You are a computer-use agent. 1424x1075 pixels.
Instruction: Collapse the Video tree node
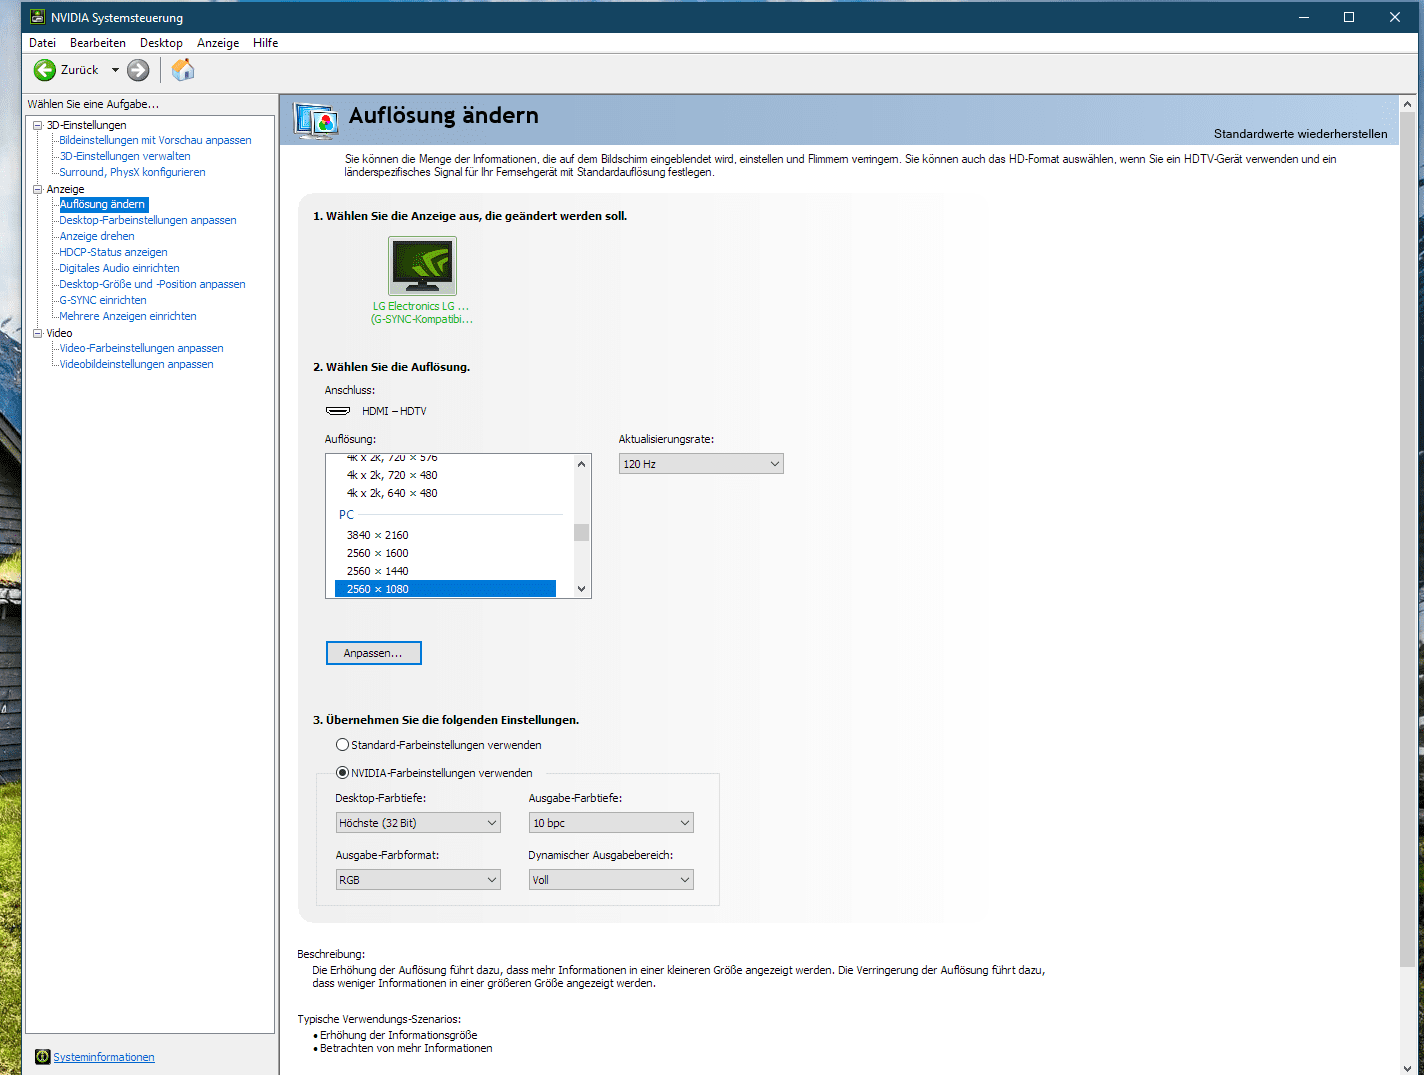pyautogui.click(x=38, y=333)
